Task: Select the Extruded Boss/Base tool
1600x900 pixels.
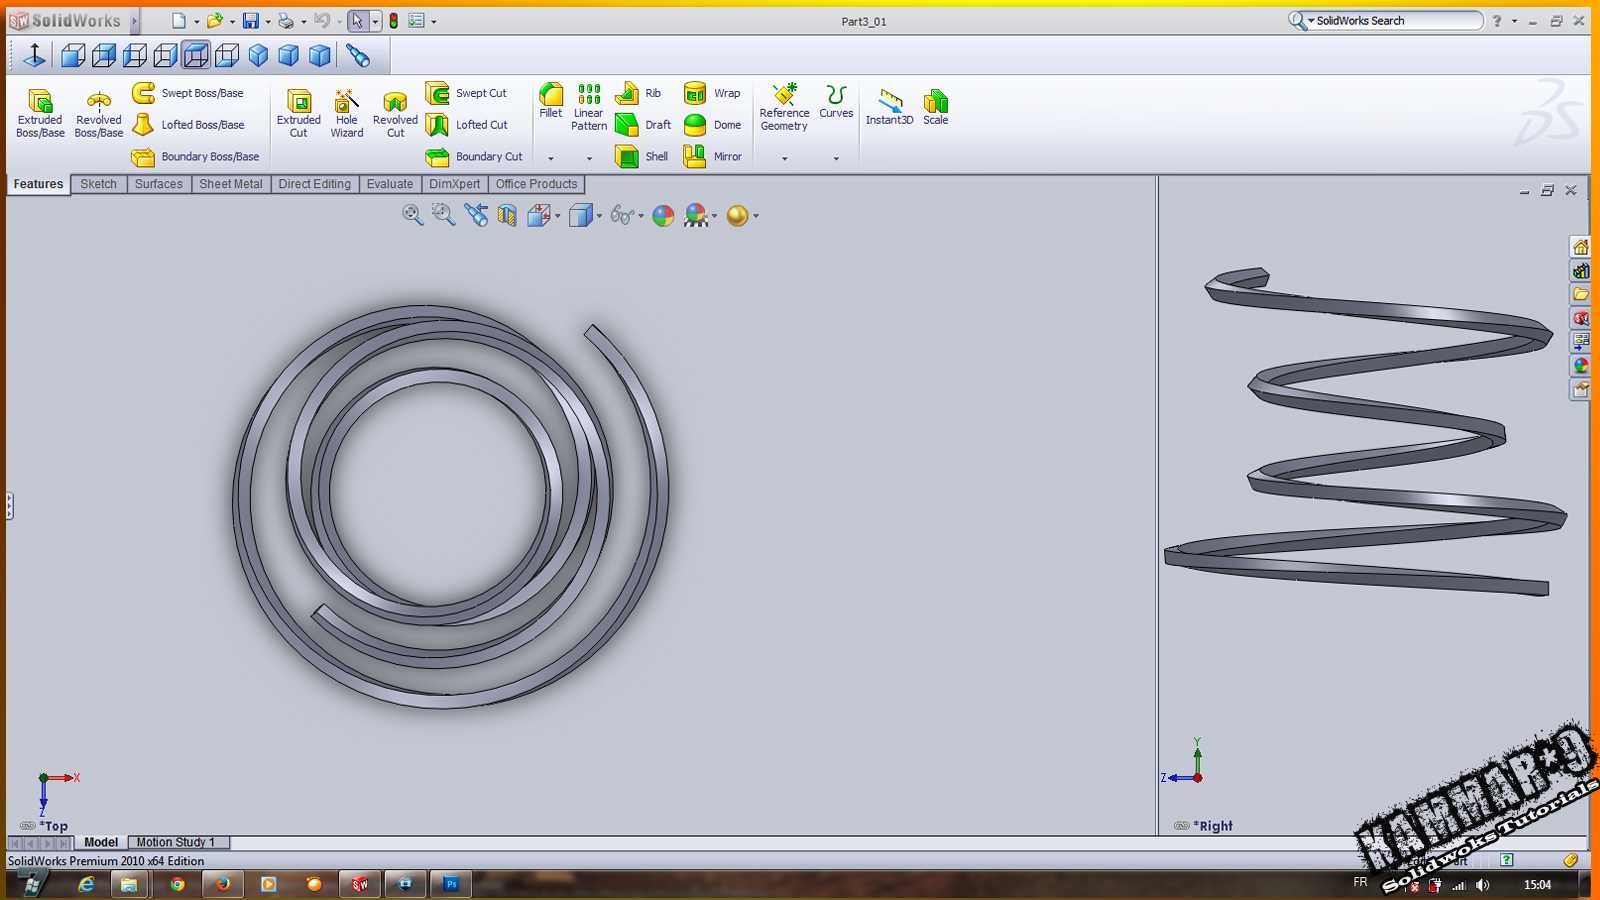Action: coord(40,112)
